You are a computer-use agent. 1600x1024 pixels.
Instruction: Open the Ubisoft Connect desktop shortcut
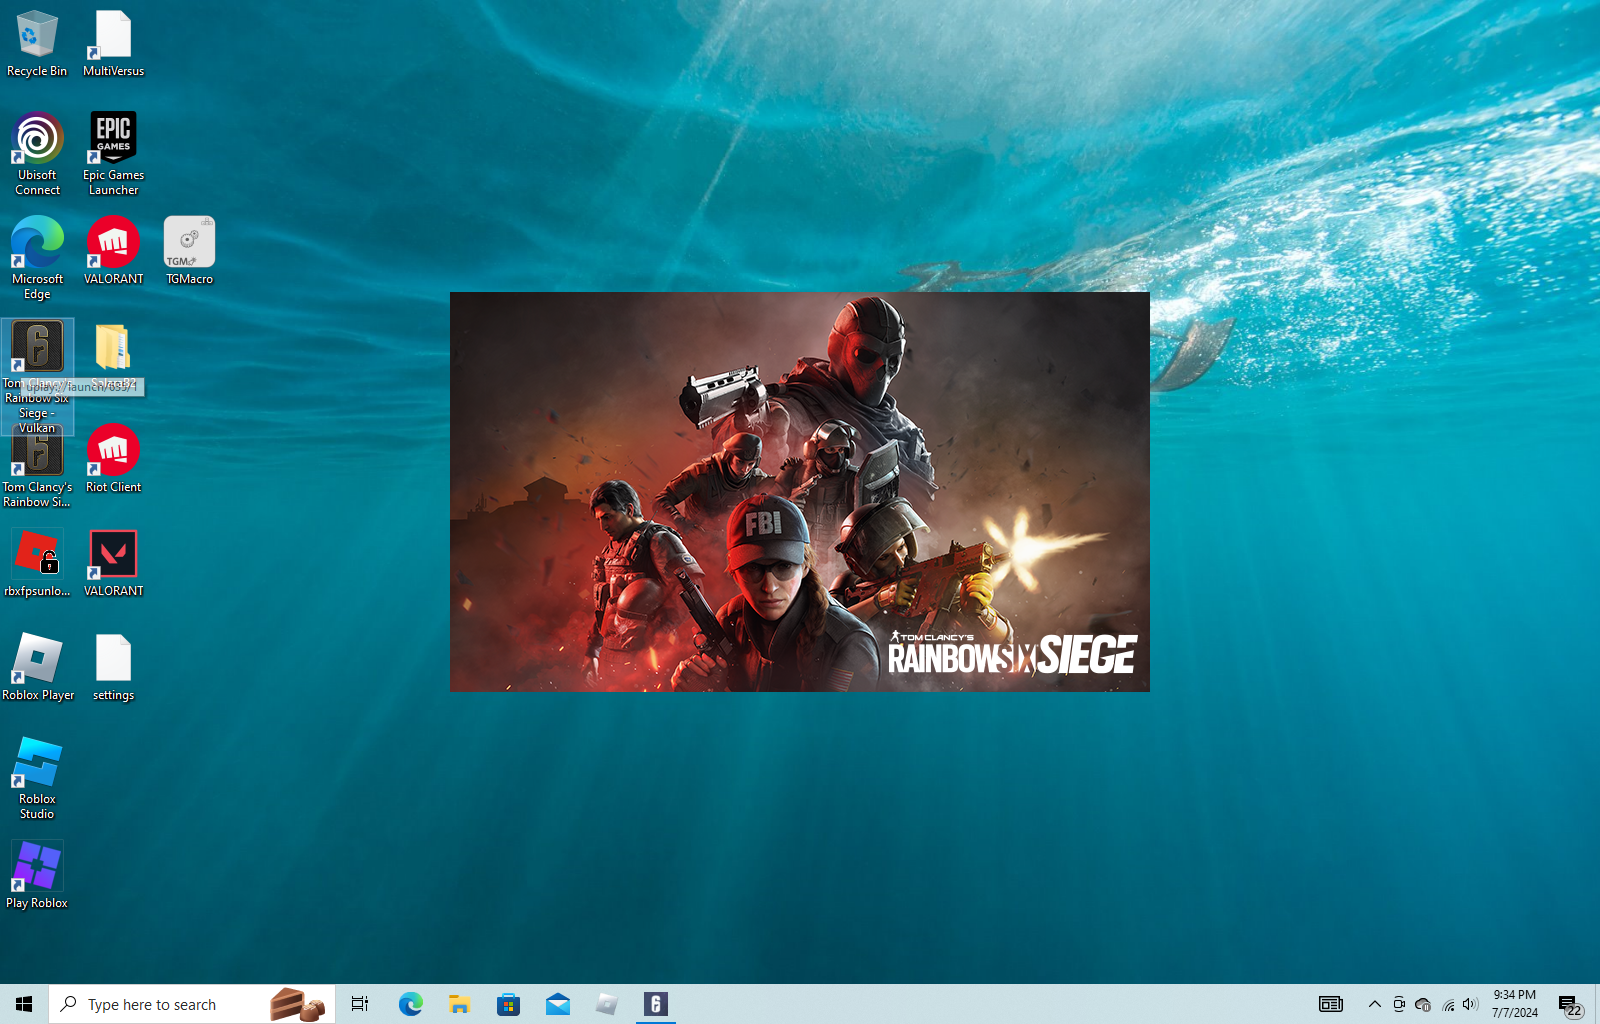tap(37, 154)
